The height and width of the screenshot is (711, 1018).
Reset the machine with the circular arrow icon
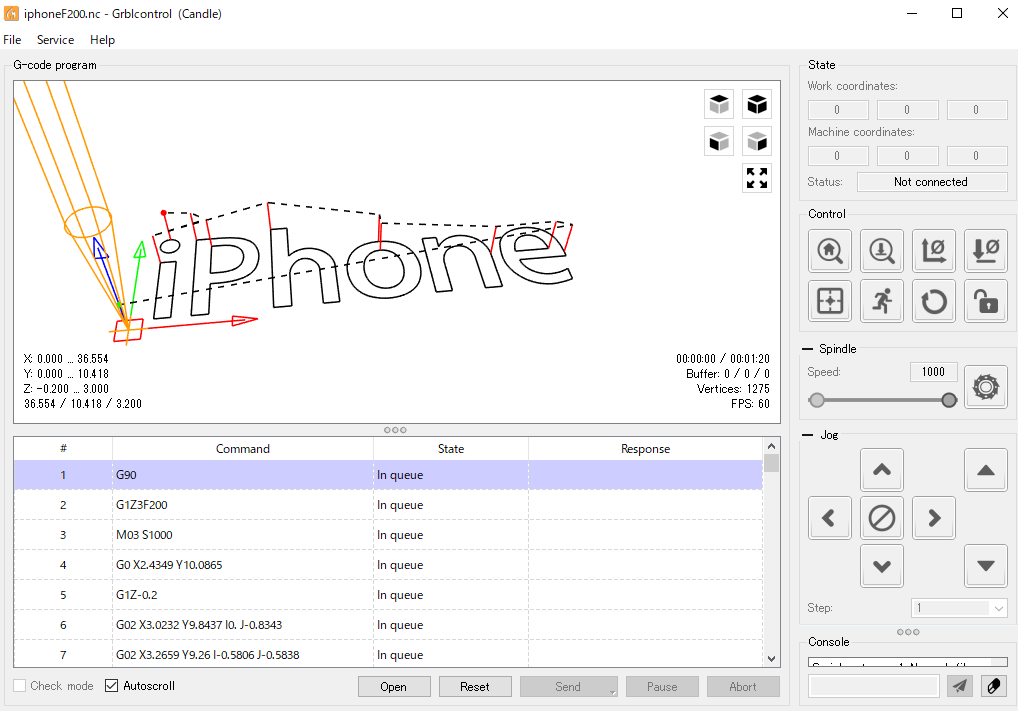coord(934,301)
